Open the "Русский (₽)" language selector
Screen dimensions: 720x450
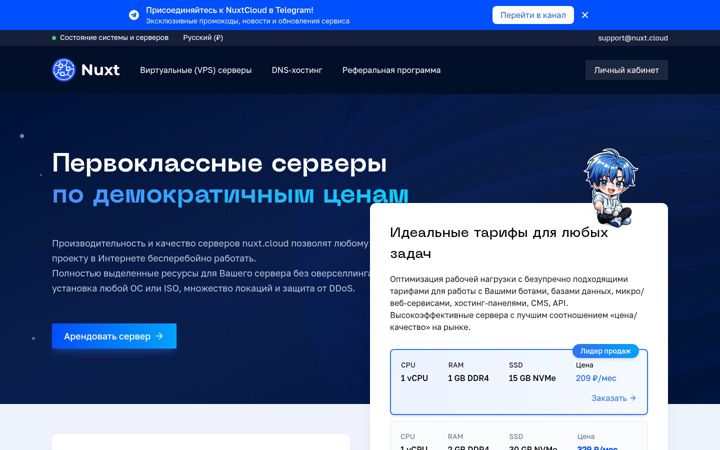[203, 38]
